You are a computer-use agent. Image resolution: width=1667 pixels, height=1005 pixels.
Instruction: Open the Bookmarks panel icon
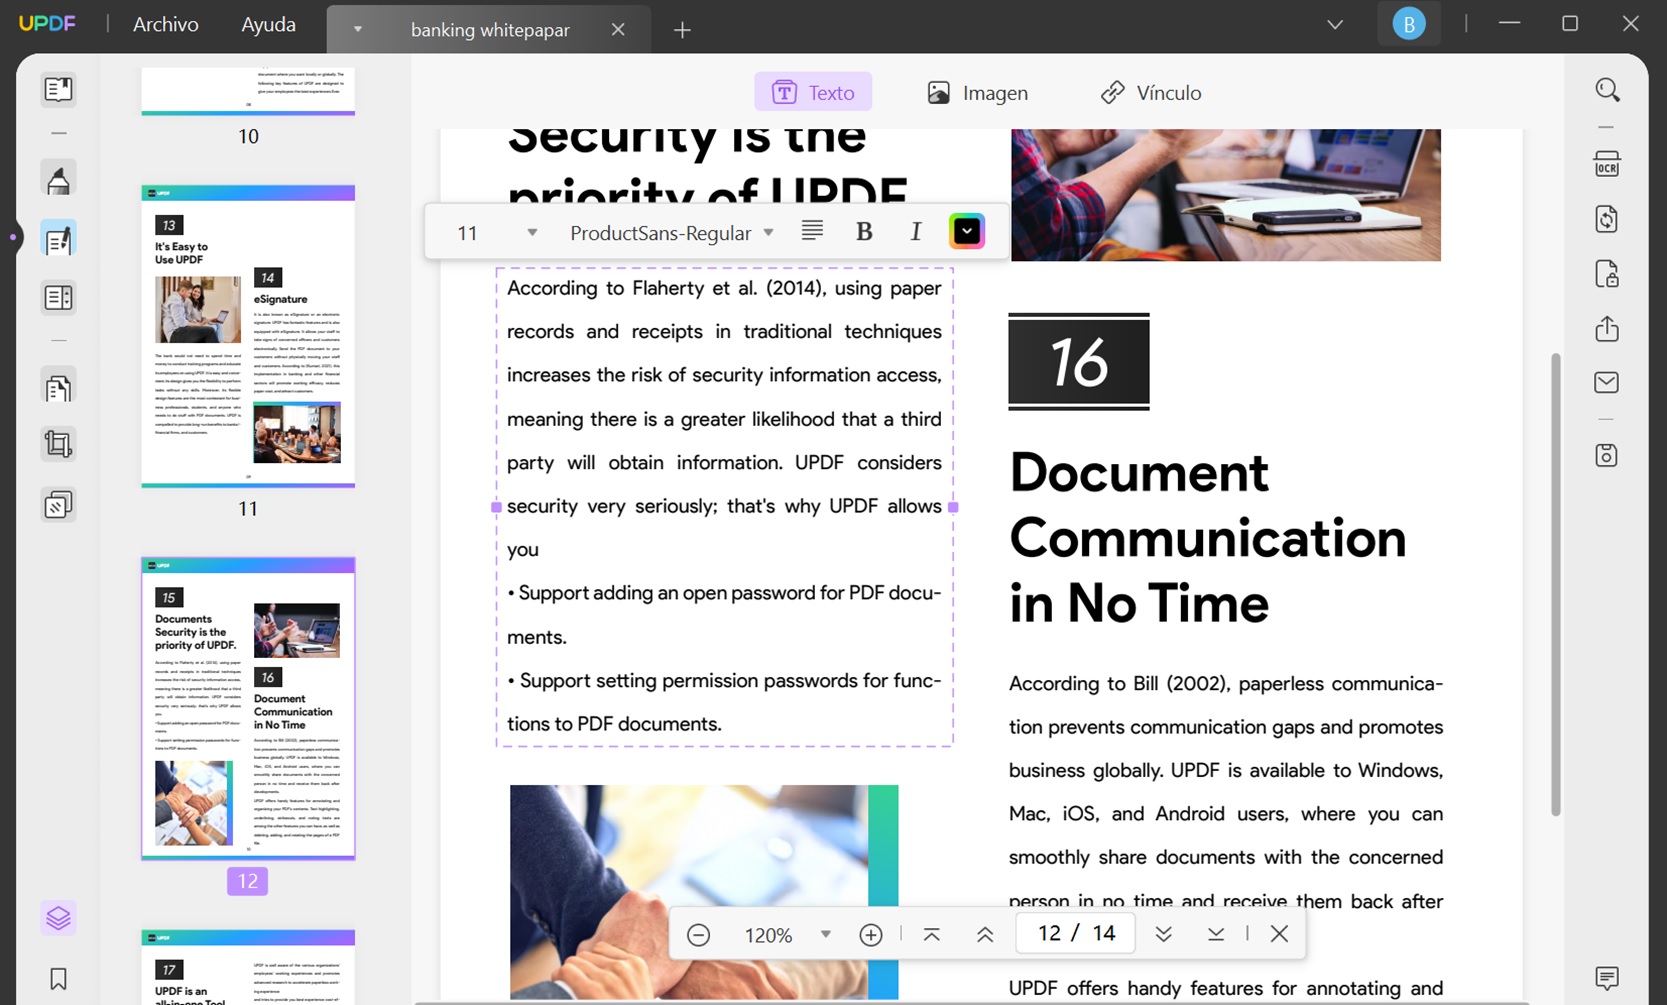58,978
